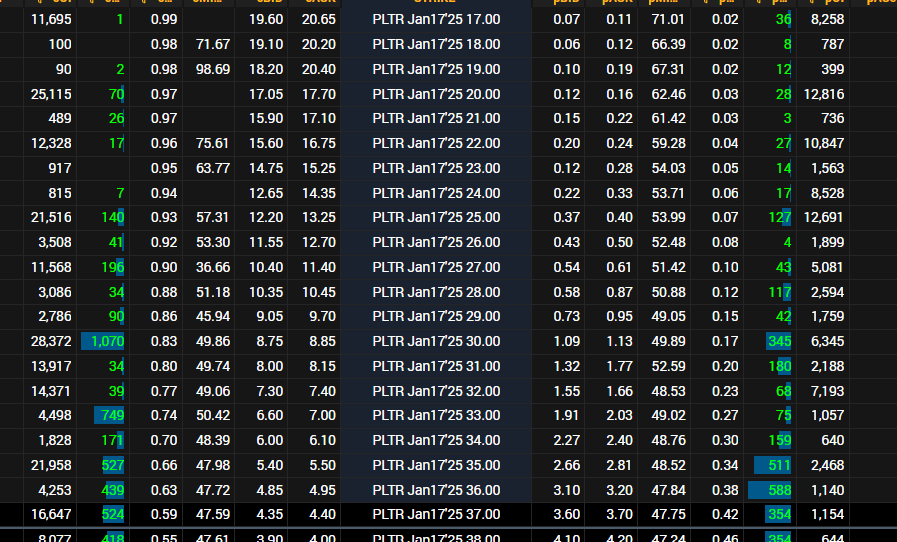
Task: Click call bid 12.20 on the 25.00 strike
Action: coord(266,217)
